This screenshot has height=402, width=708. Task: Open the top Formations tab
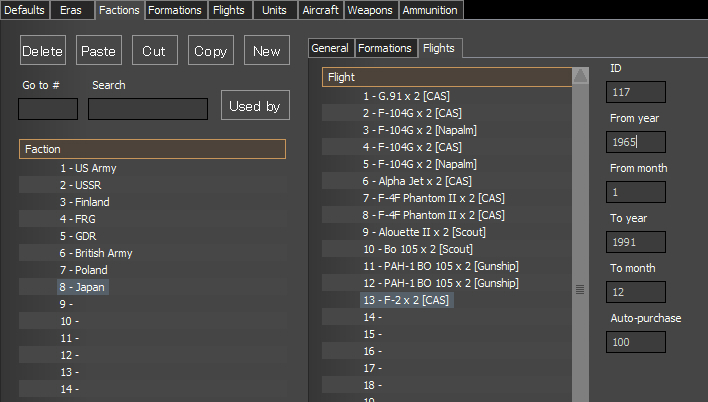[x=175, y=10]
